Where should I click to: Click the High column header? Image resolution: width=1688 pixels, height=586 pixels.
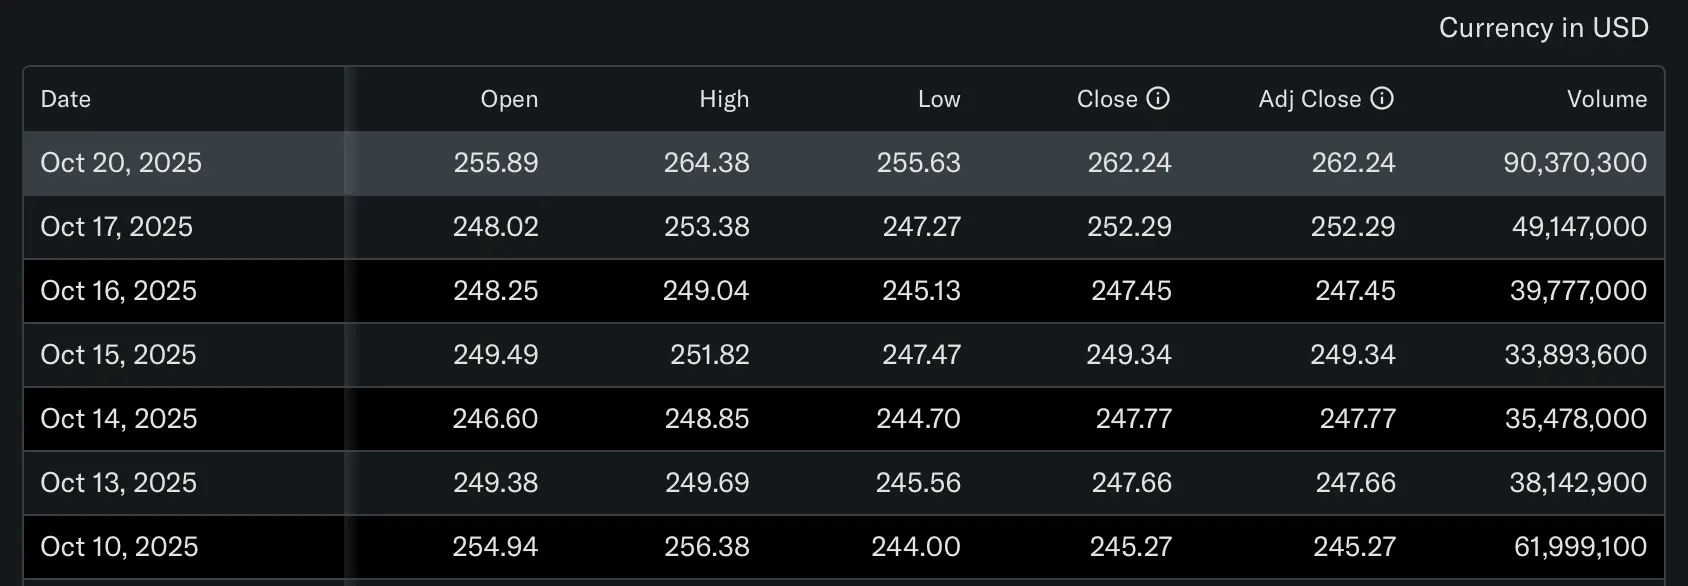(x=724, y=99)
